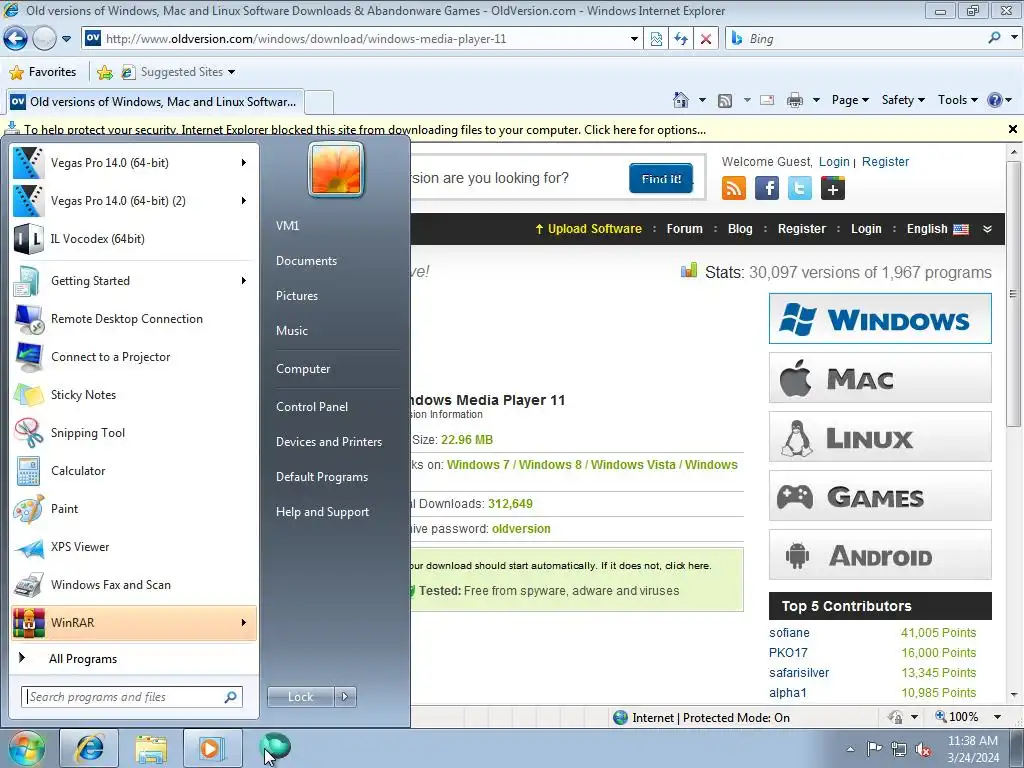1024x768 pixels.
Task: Open Vegas Pro 14.0 (64-bit) first entry
Action: pos(134,163)
